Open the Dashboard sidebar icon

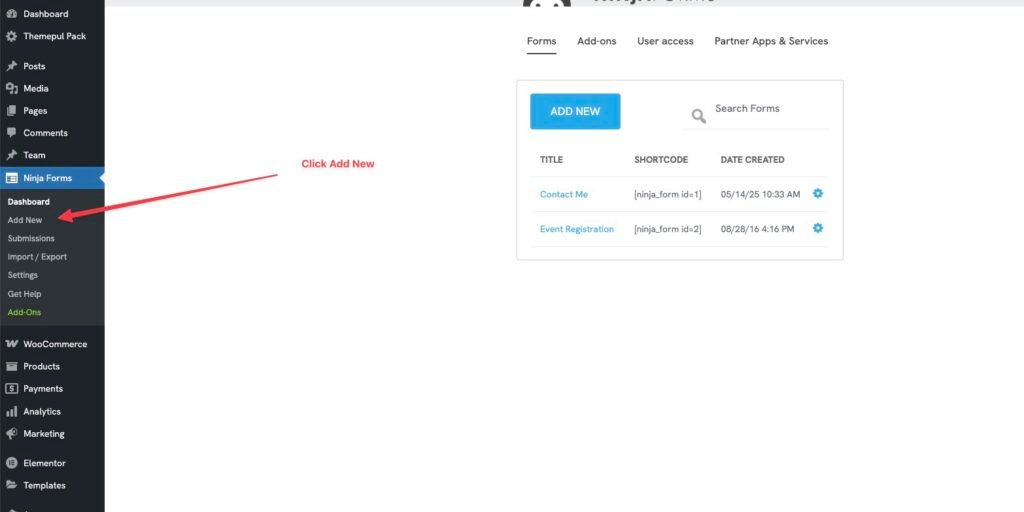click(x=11, y=14)
